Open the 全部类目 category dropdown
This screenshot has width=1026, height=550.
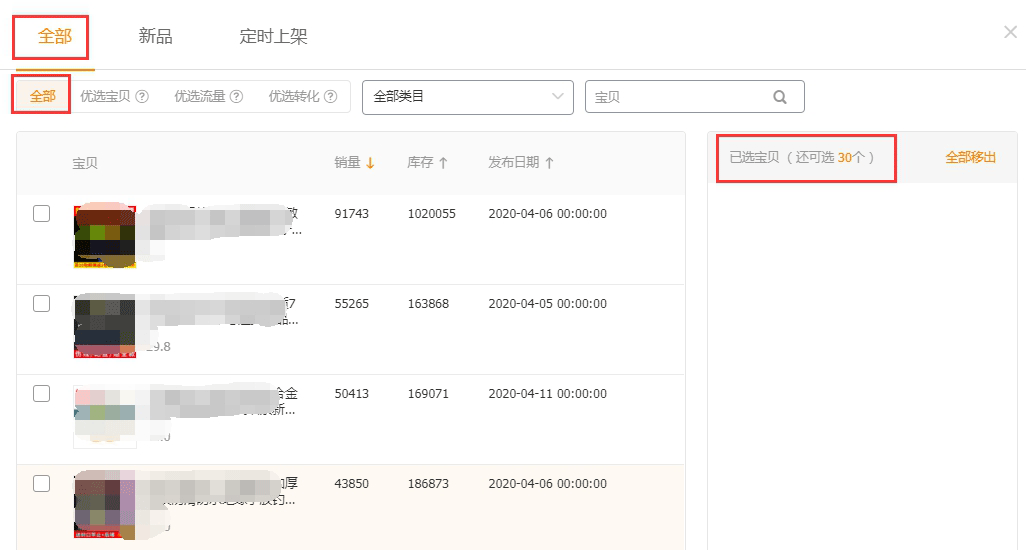467,97
